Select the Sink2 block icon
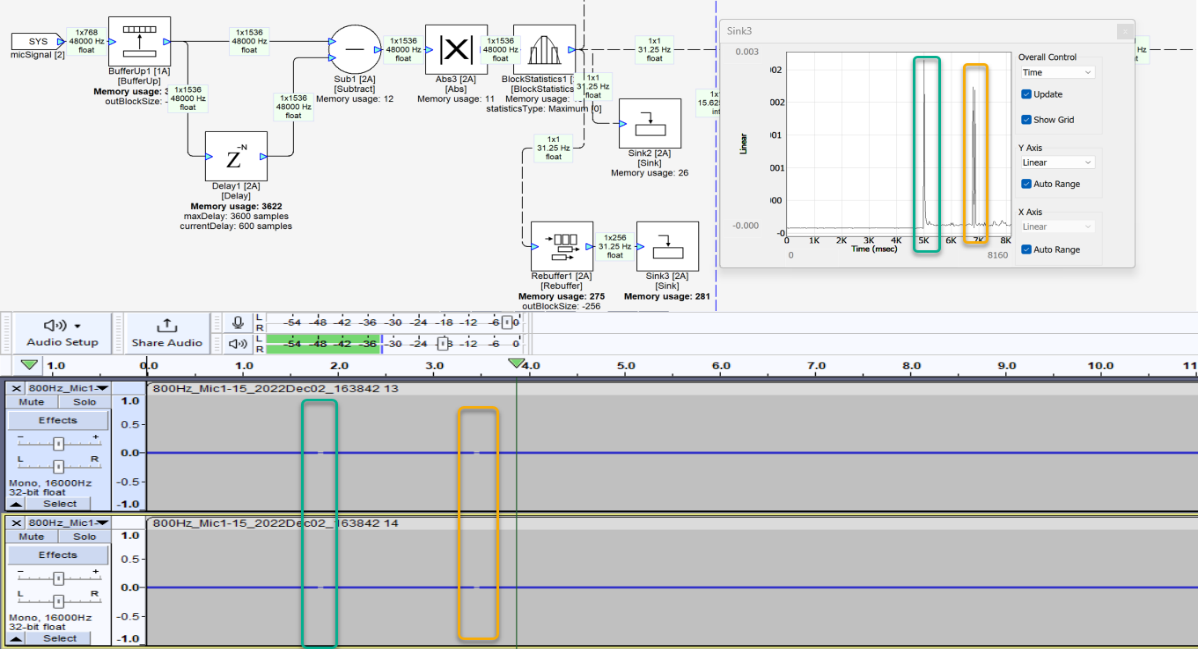This screenshot has width=1198, height=649. click(649, 123)
